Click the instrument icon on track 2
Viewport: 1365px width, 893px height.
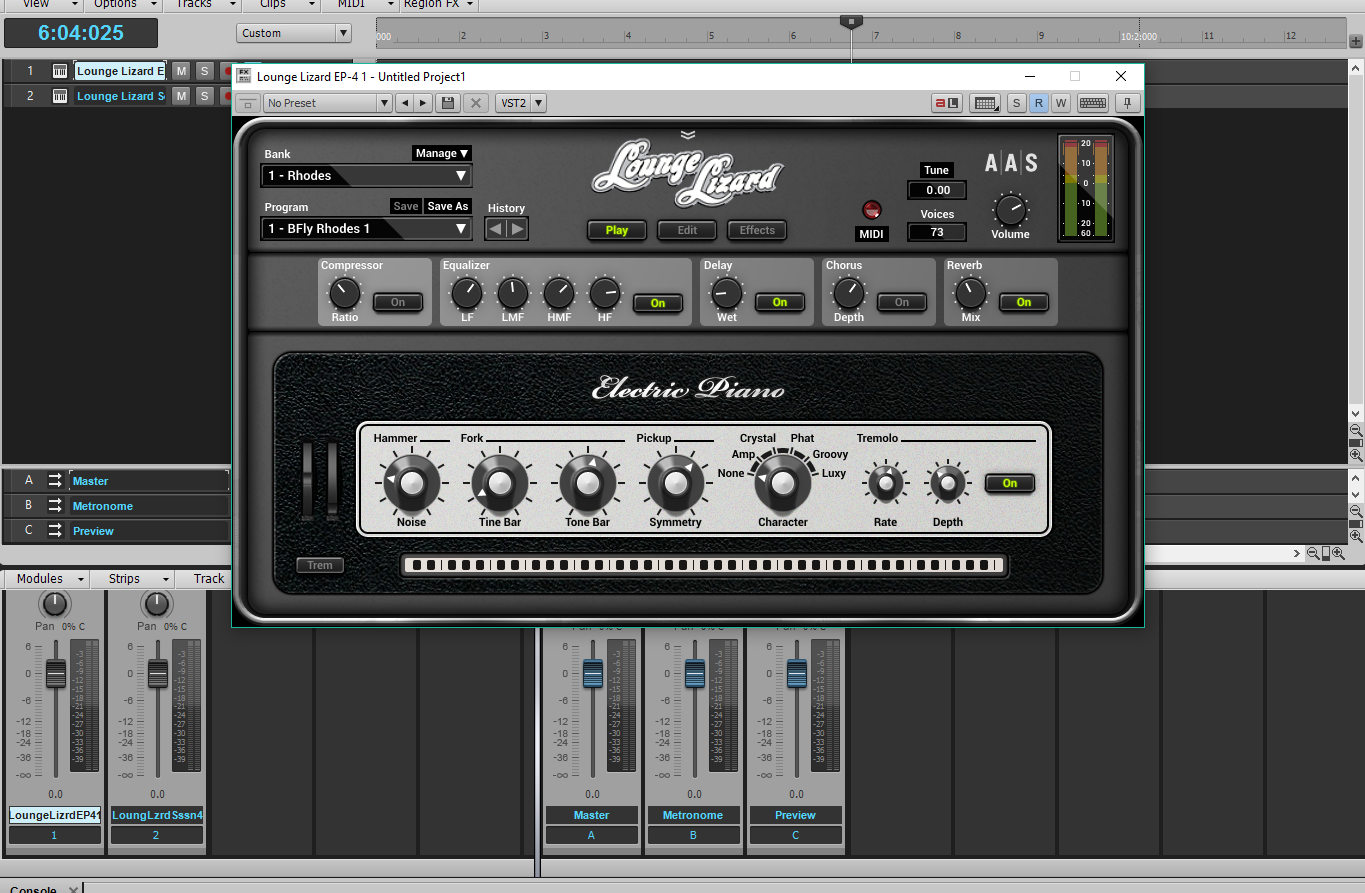tap(60, 96)
